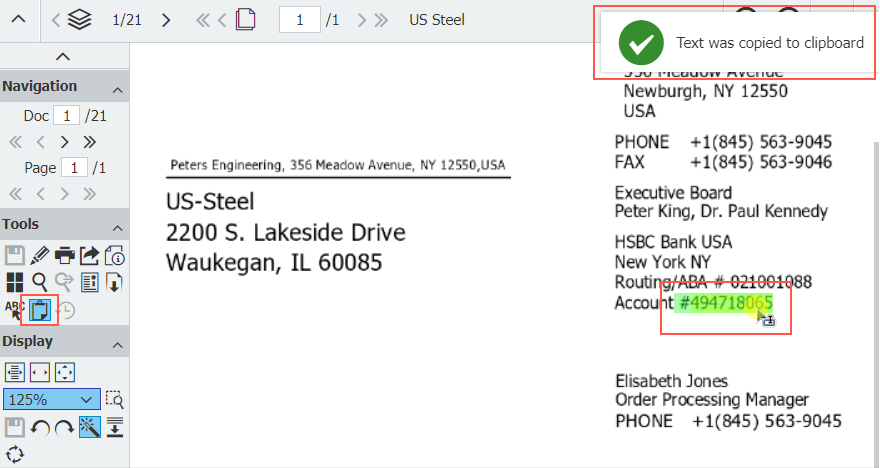Click the underlined down-arrow display icon
Screen dimensions: 880x468
(x=114, y=427)
